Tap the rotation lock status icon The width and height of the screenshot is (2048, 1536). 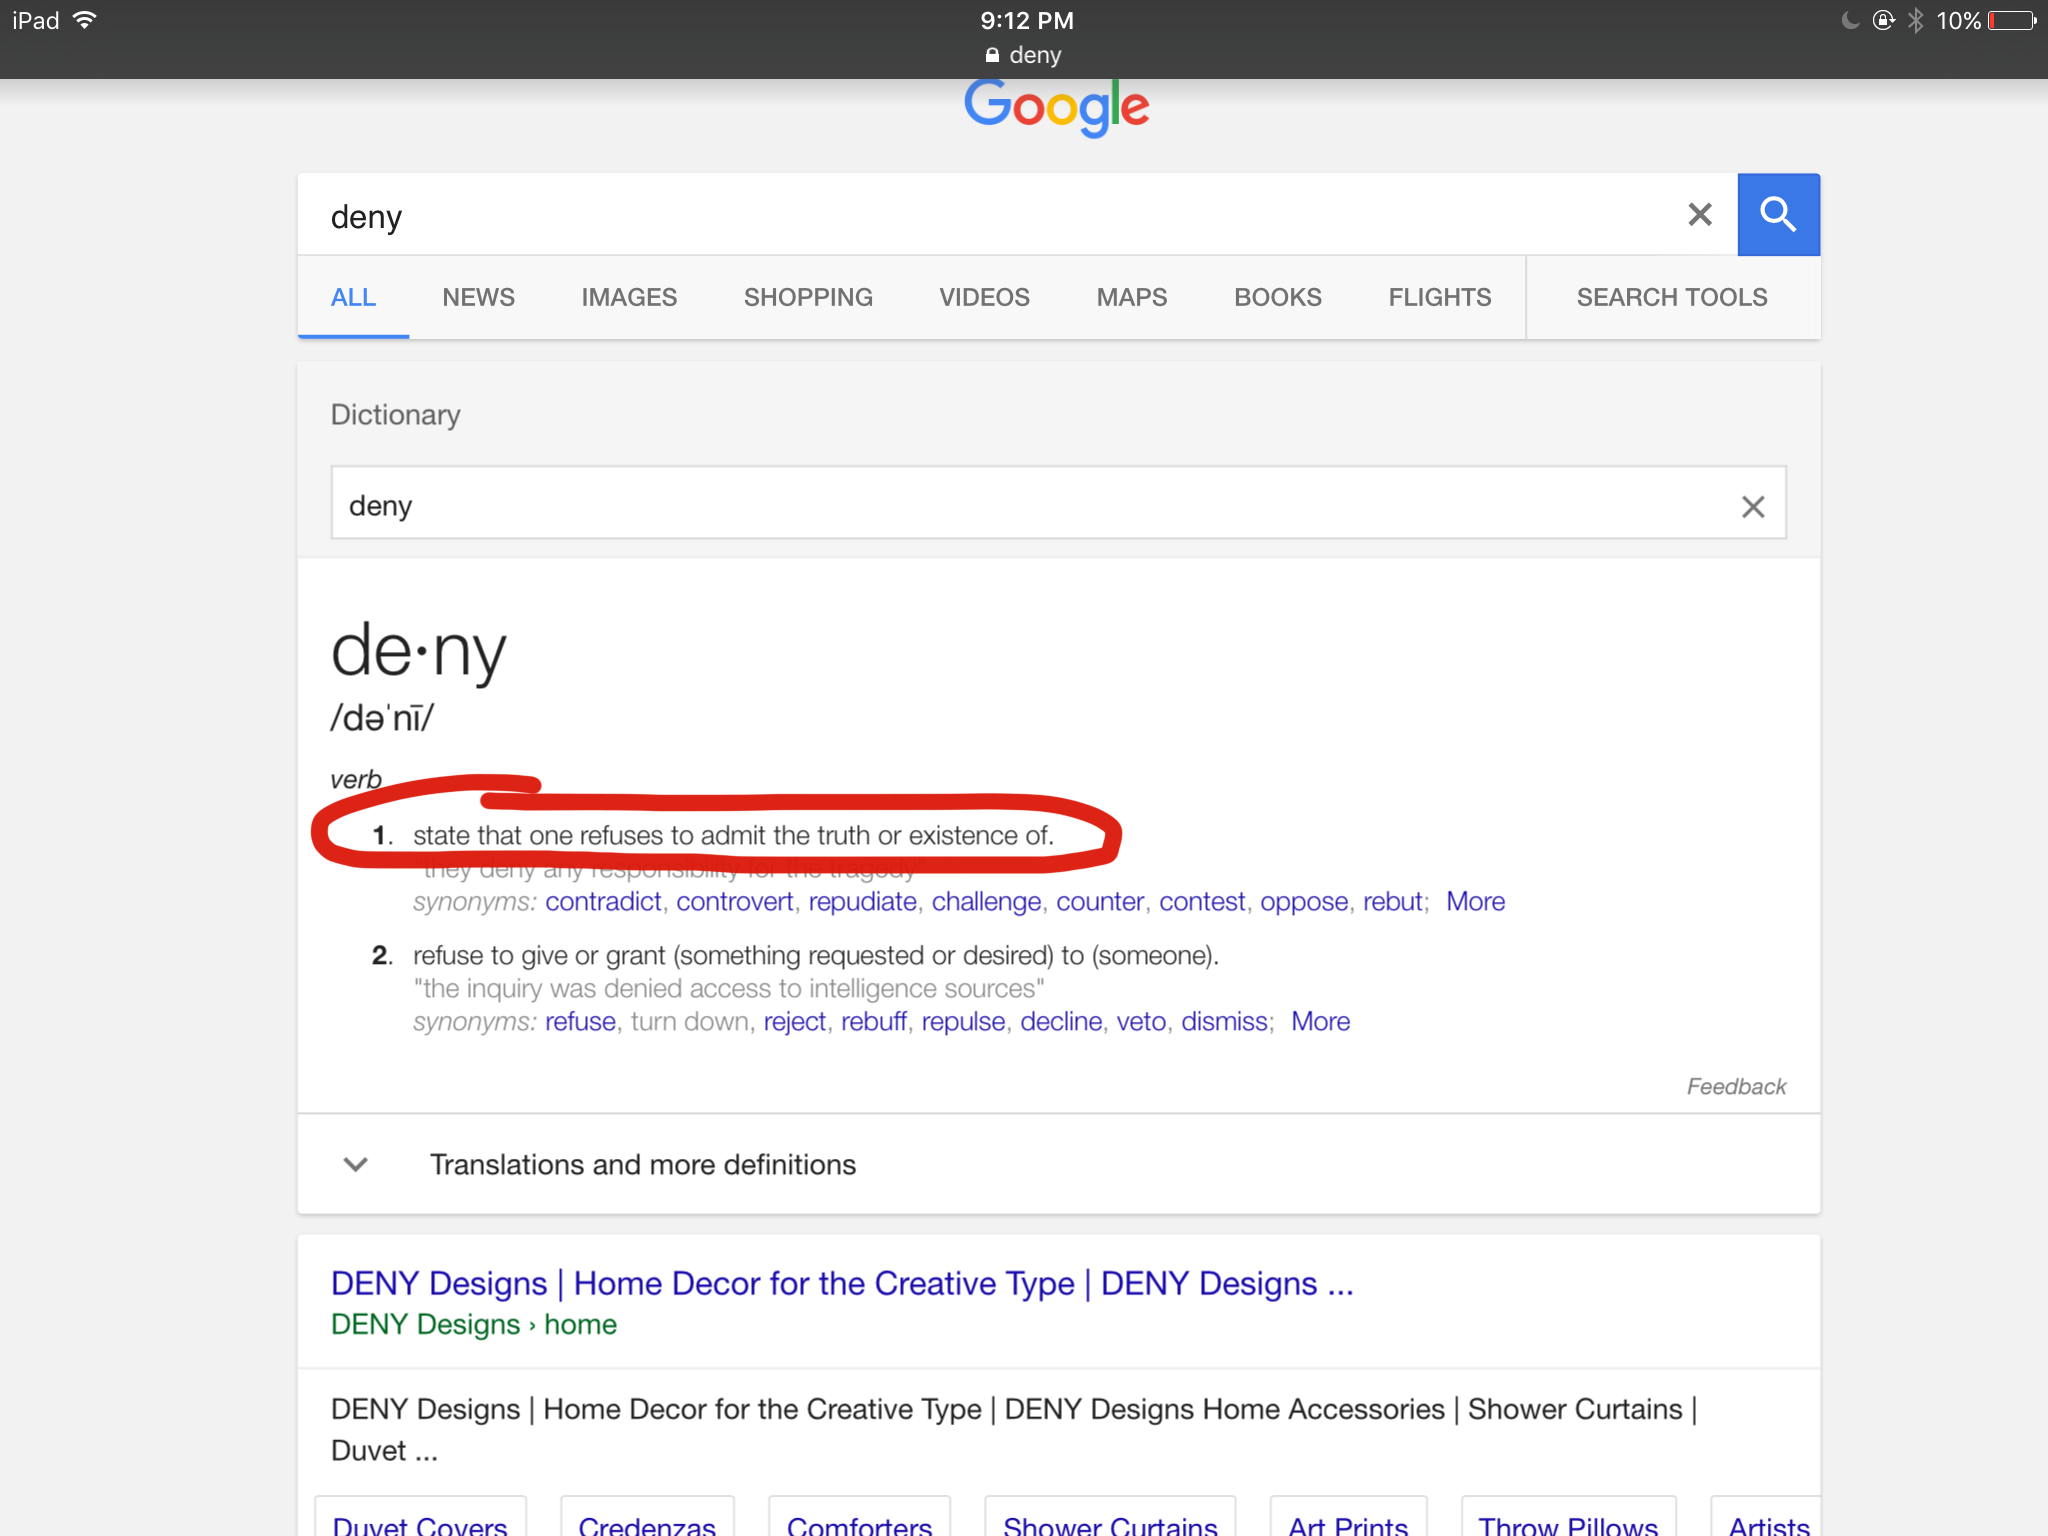click(1883, 21)
